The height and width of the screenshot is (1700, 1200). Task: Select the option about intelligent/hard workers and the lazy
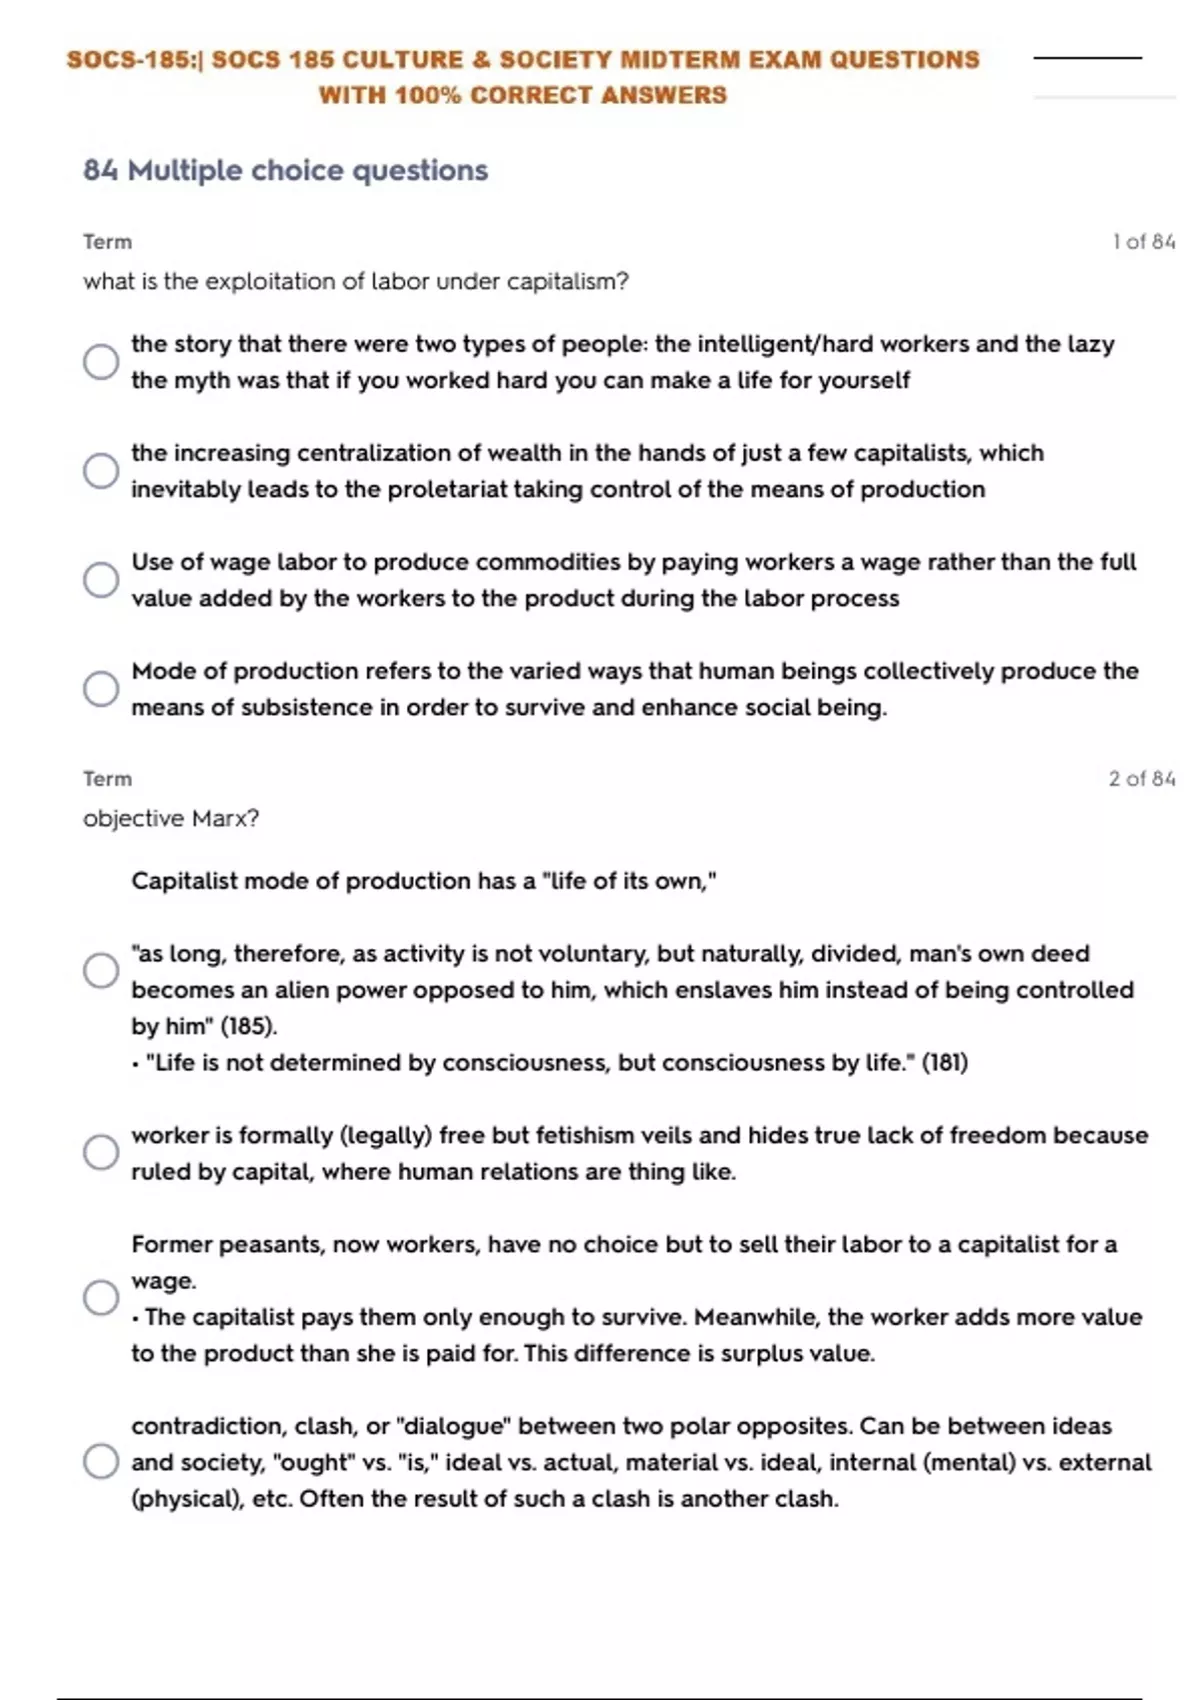point(101,362)
